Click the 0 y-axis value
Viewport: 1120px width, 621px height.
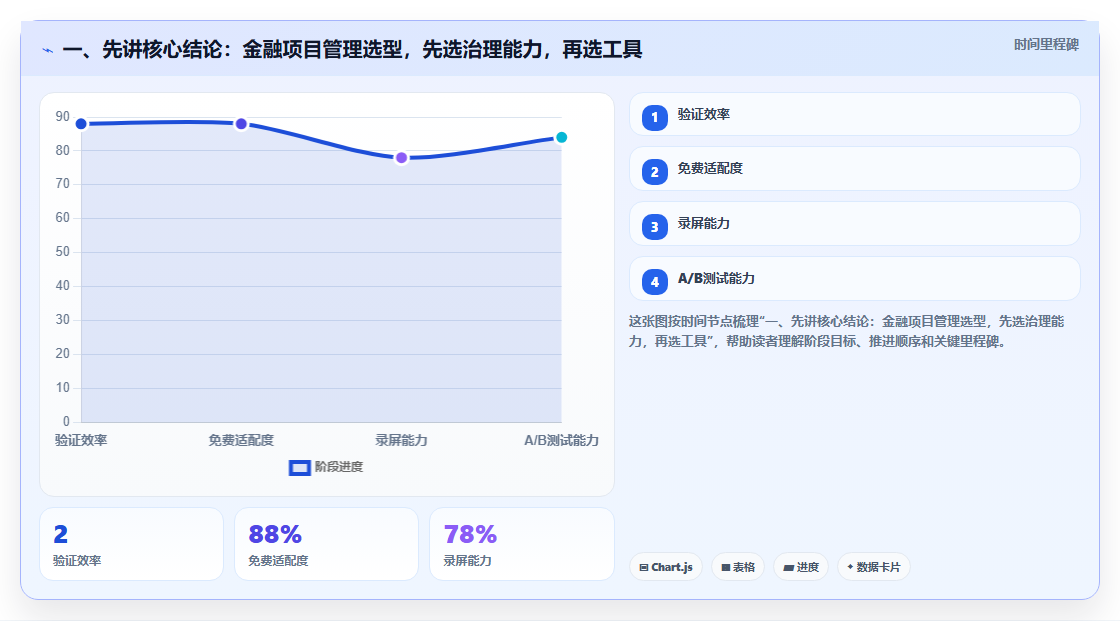[x=66, y=422]
